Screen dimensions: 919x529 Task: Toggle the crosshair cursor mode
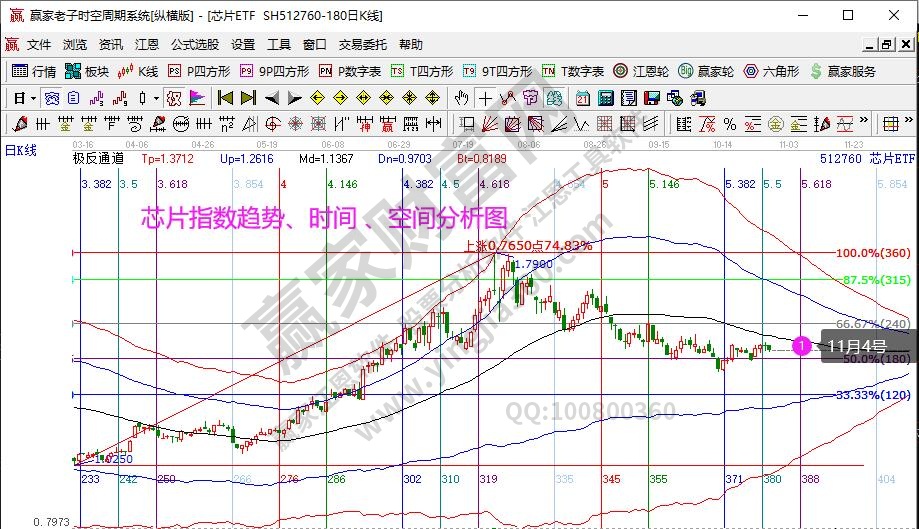coord(485,98)
